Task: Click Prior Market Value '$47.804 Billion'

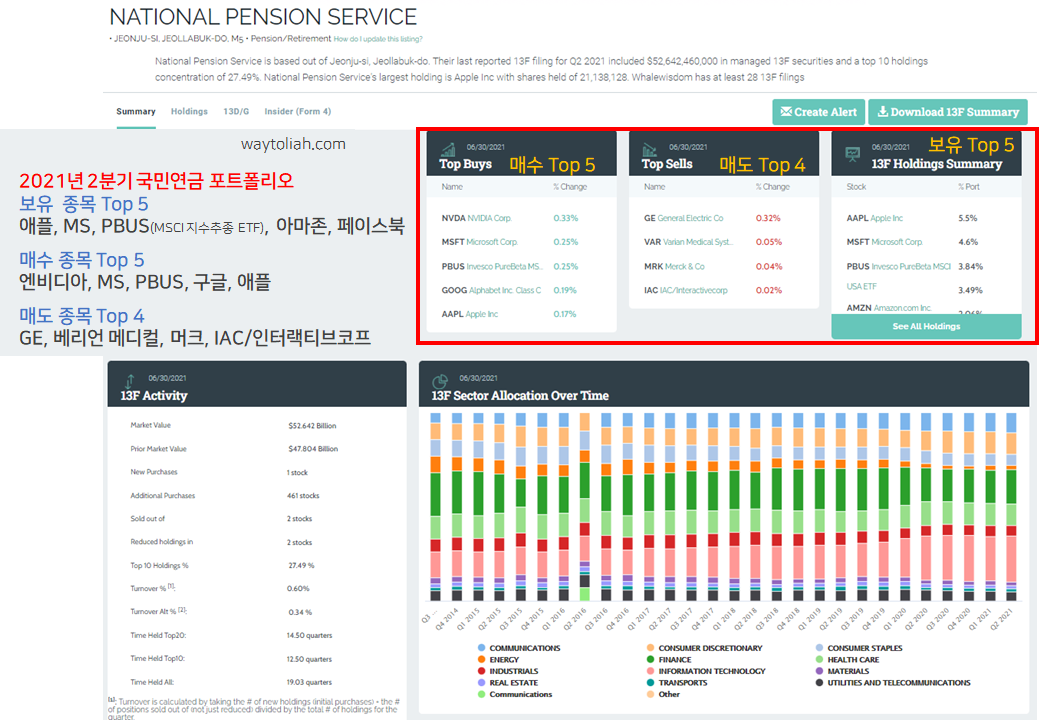Action: click(x=313, y=449)
